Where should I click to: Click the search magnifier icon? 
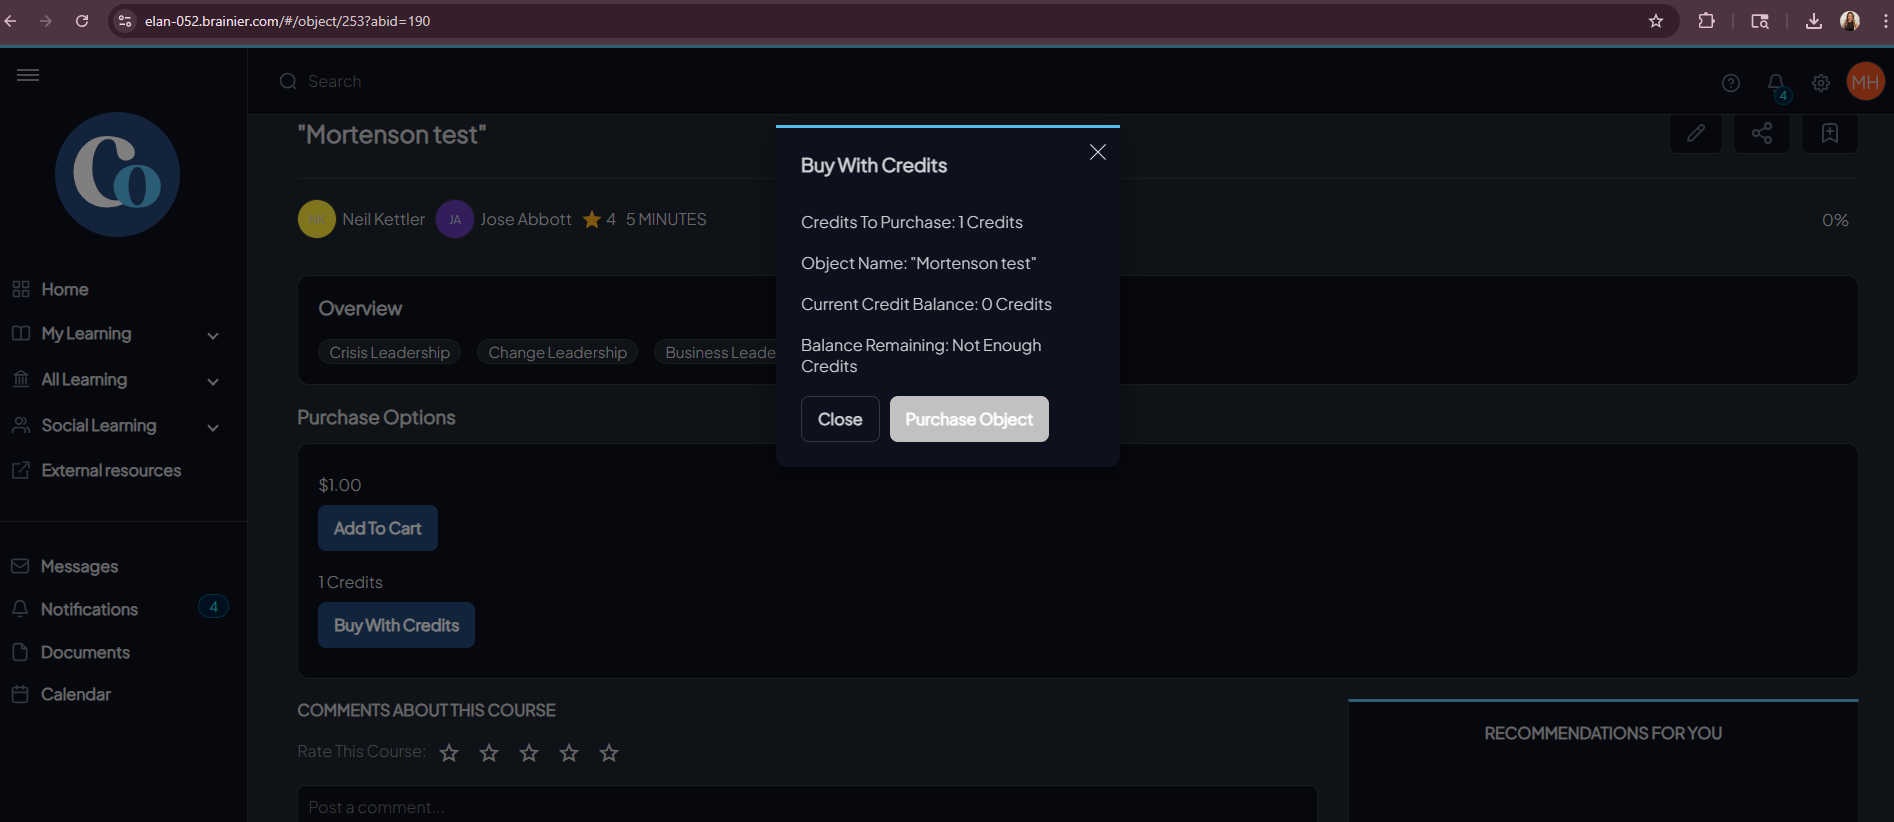288,82
